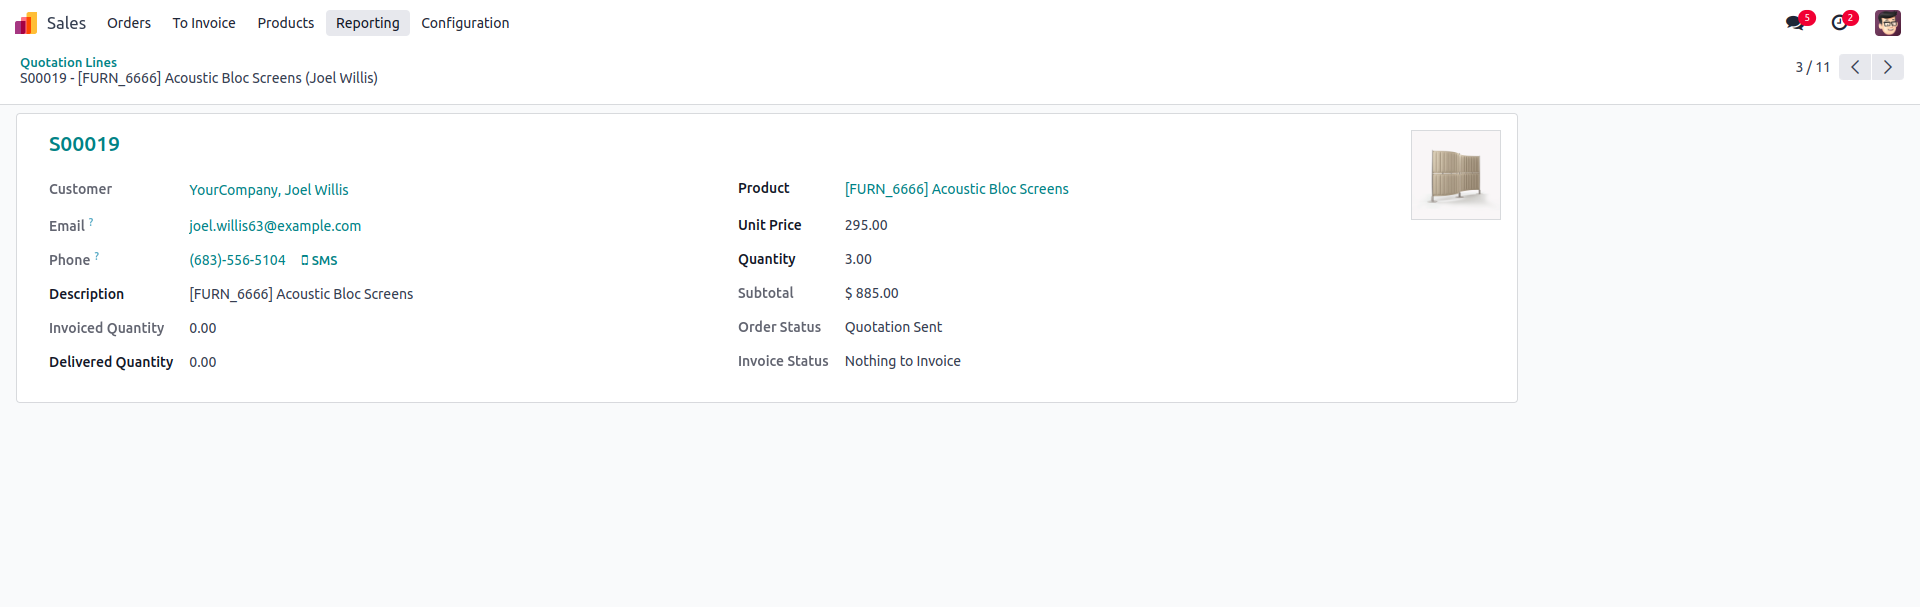This screenshot has height=607, width=1920.
Task: Expand the To Invoice menu
Action: click(204, 23)
